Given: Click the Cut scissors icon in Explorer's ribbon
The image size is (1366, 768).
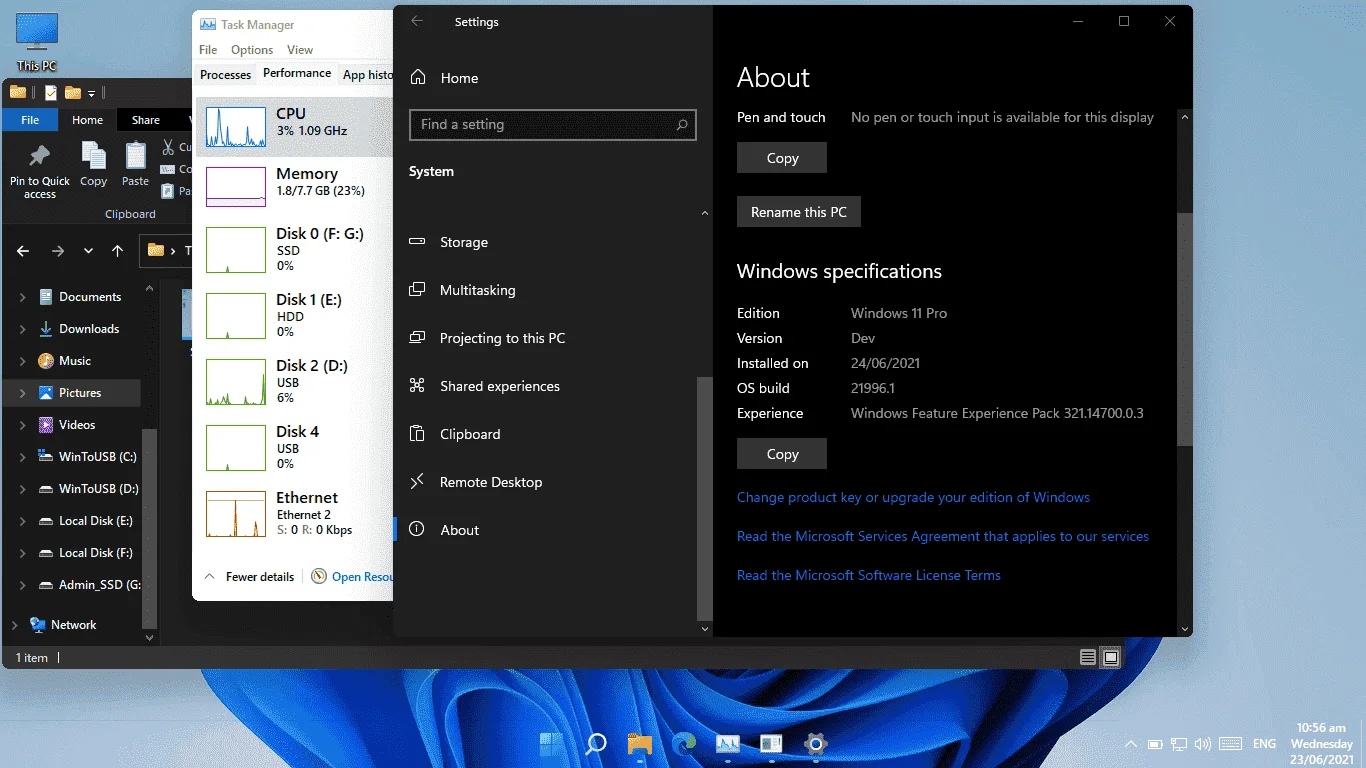Looking at the screenshot, I should coord(169,147).
